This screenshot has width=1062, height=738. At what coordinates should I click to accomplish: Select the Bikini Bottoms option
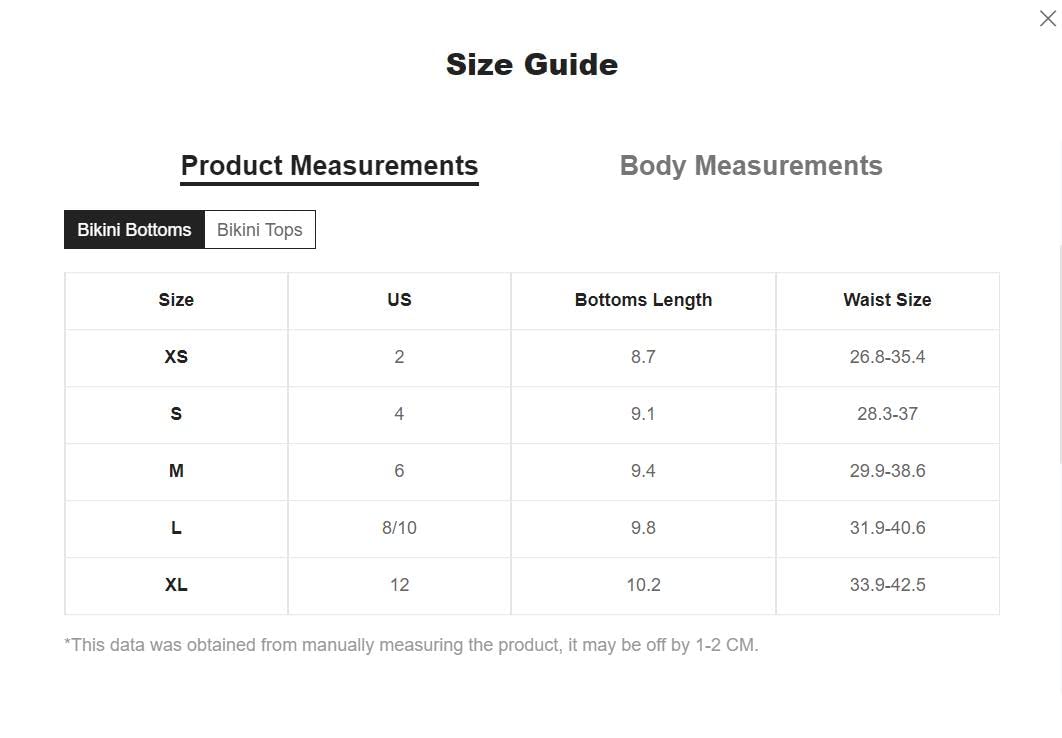134,230
